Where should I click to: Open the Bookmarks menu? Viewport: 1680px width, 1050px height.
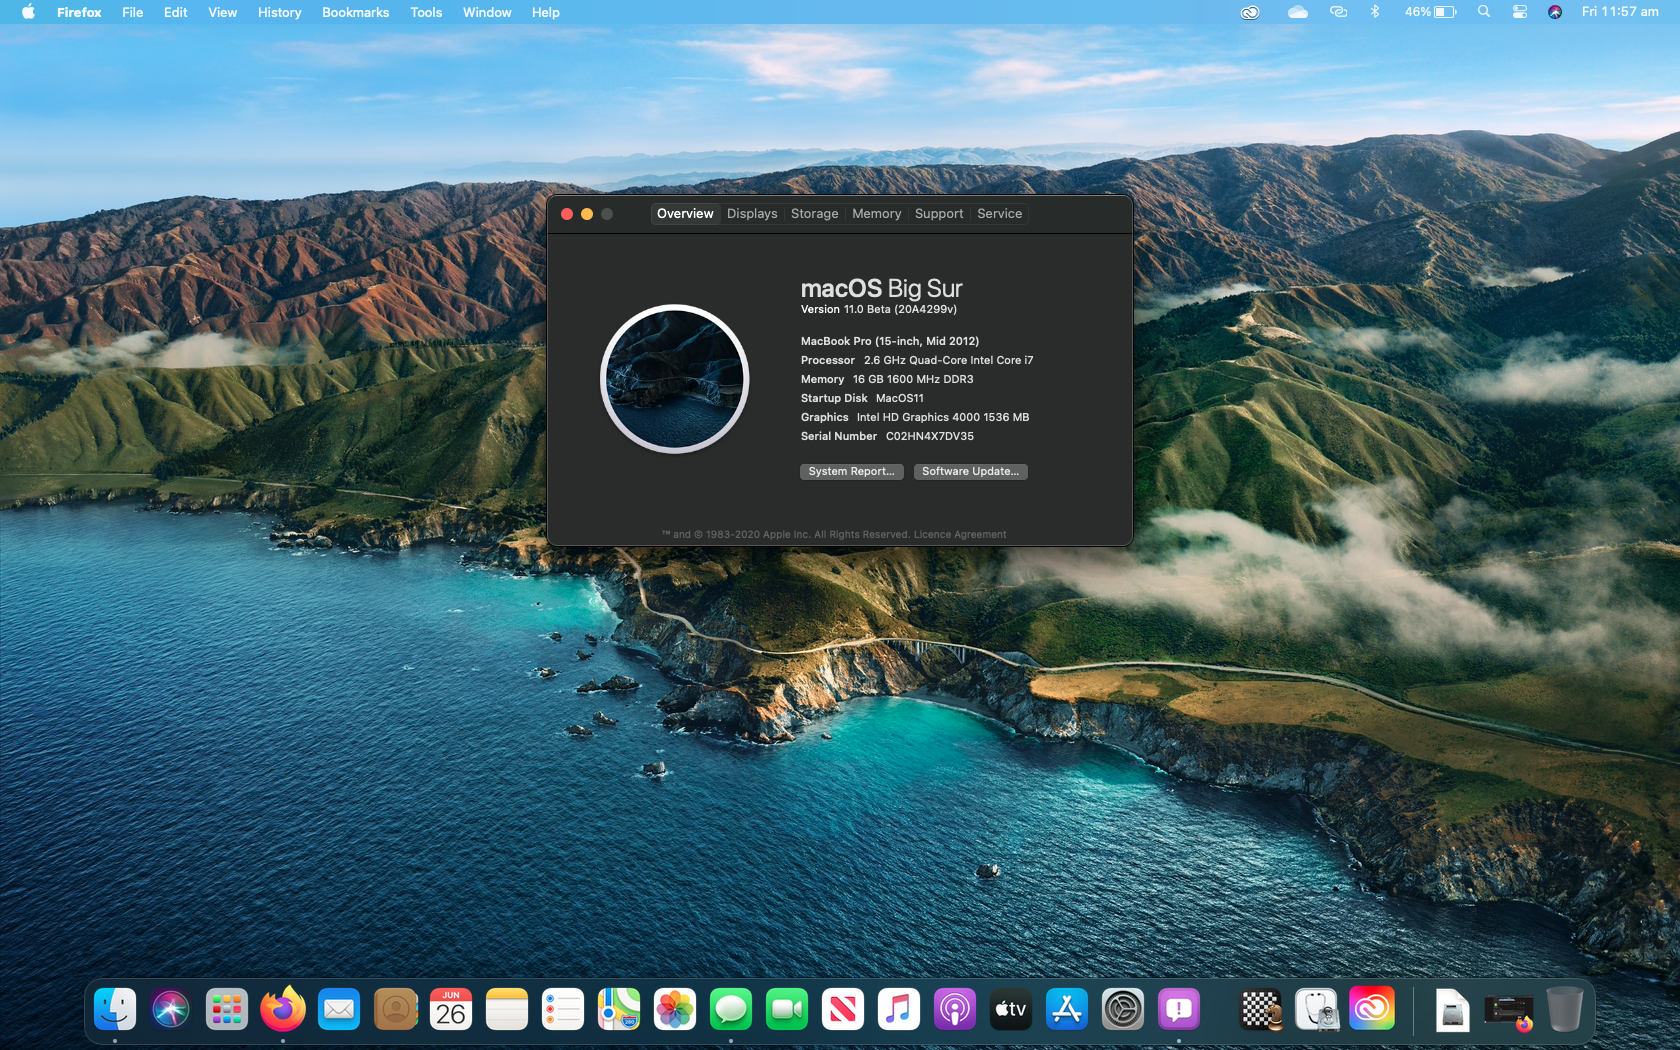pyautogui.click(x=355, y=12)
